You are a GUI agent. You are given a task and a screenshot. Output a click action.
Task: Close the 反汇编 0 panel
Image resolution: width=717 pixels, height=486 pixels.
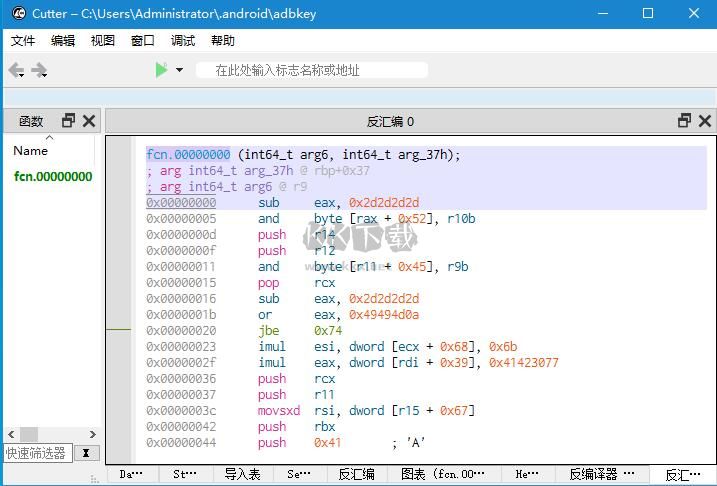tap(705, 121)
